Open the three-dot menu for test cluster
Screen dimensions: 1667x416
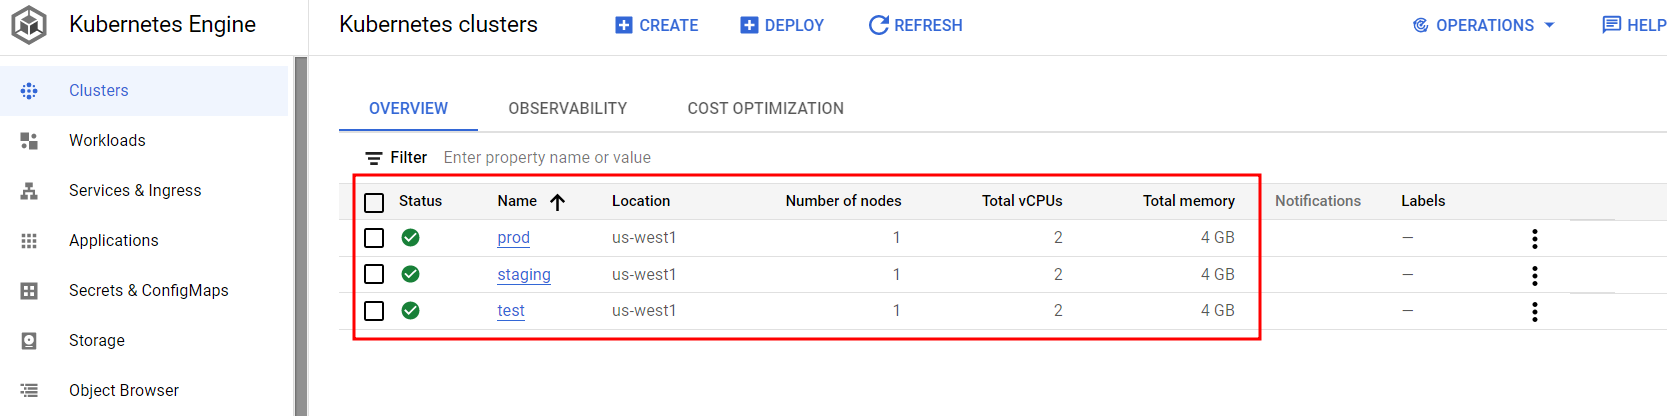point(1534,311)
